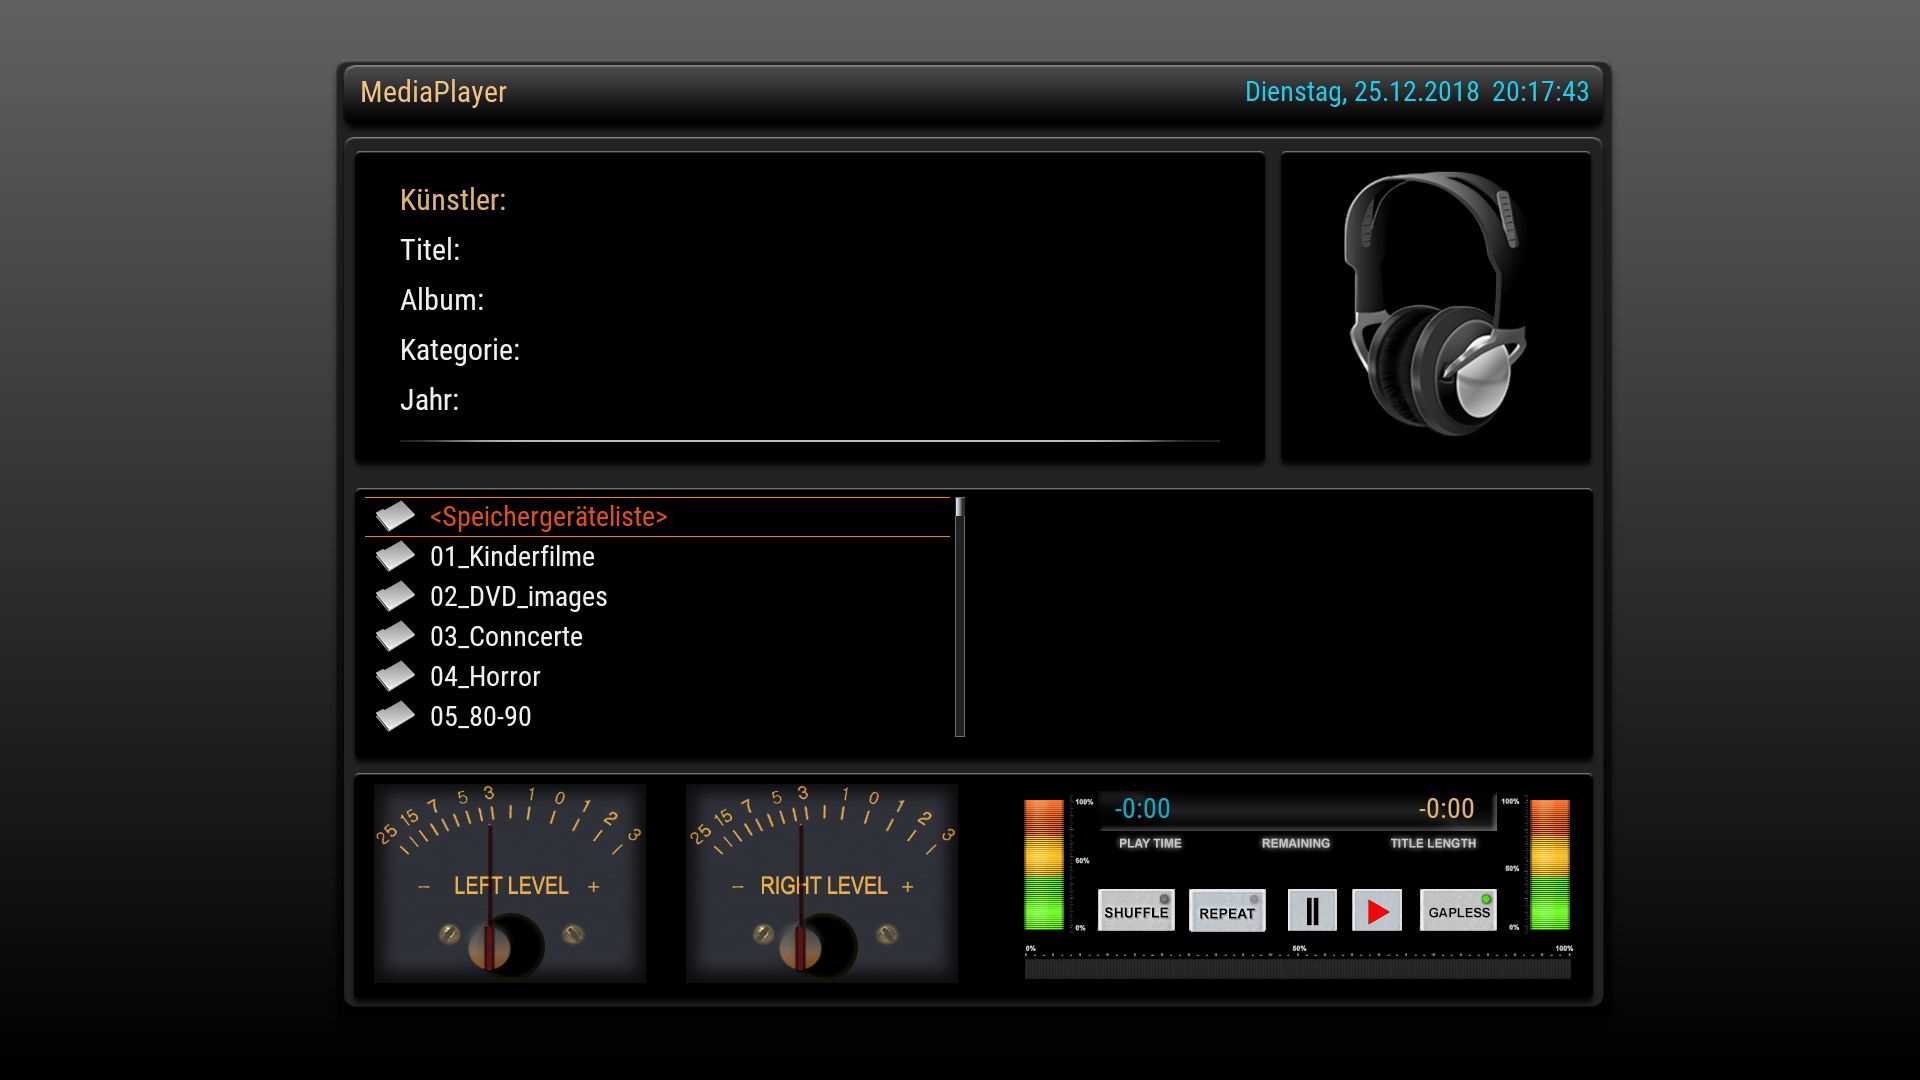
Task: Click the LEFT LEVEL VU meter
Action: coord(509,883)
